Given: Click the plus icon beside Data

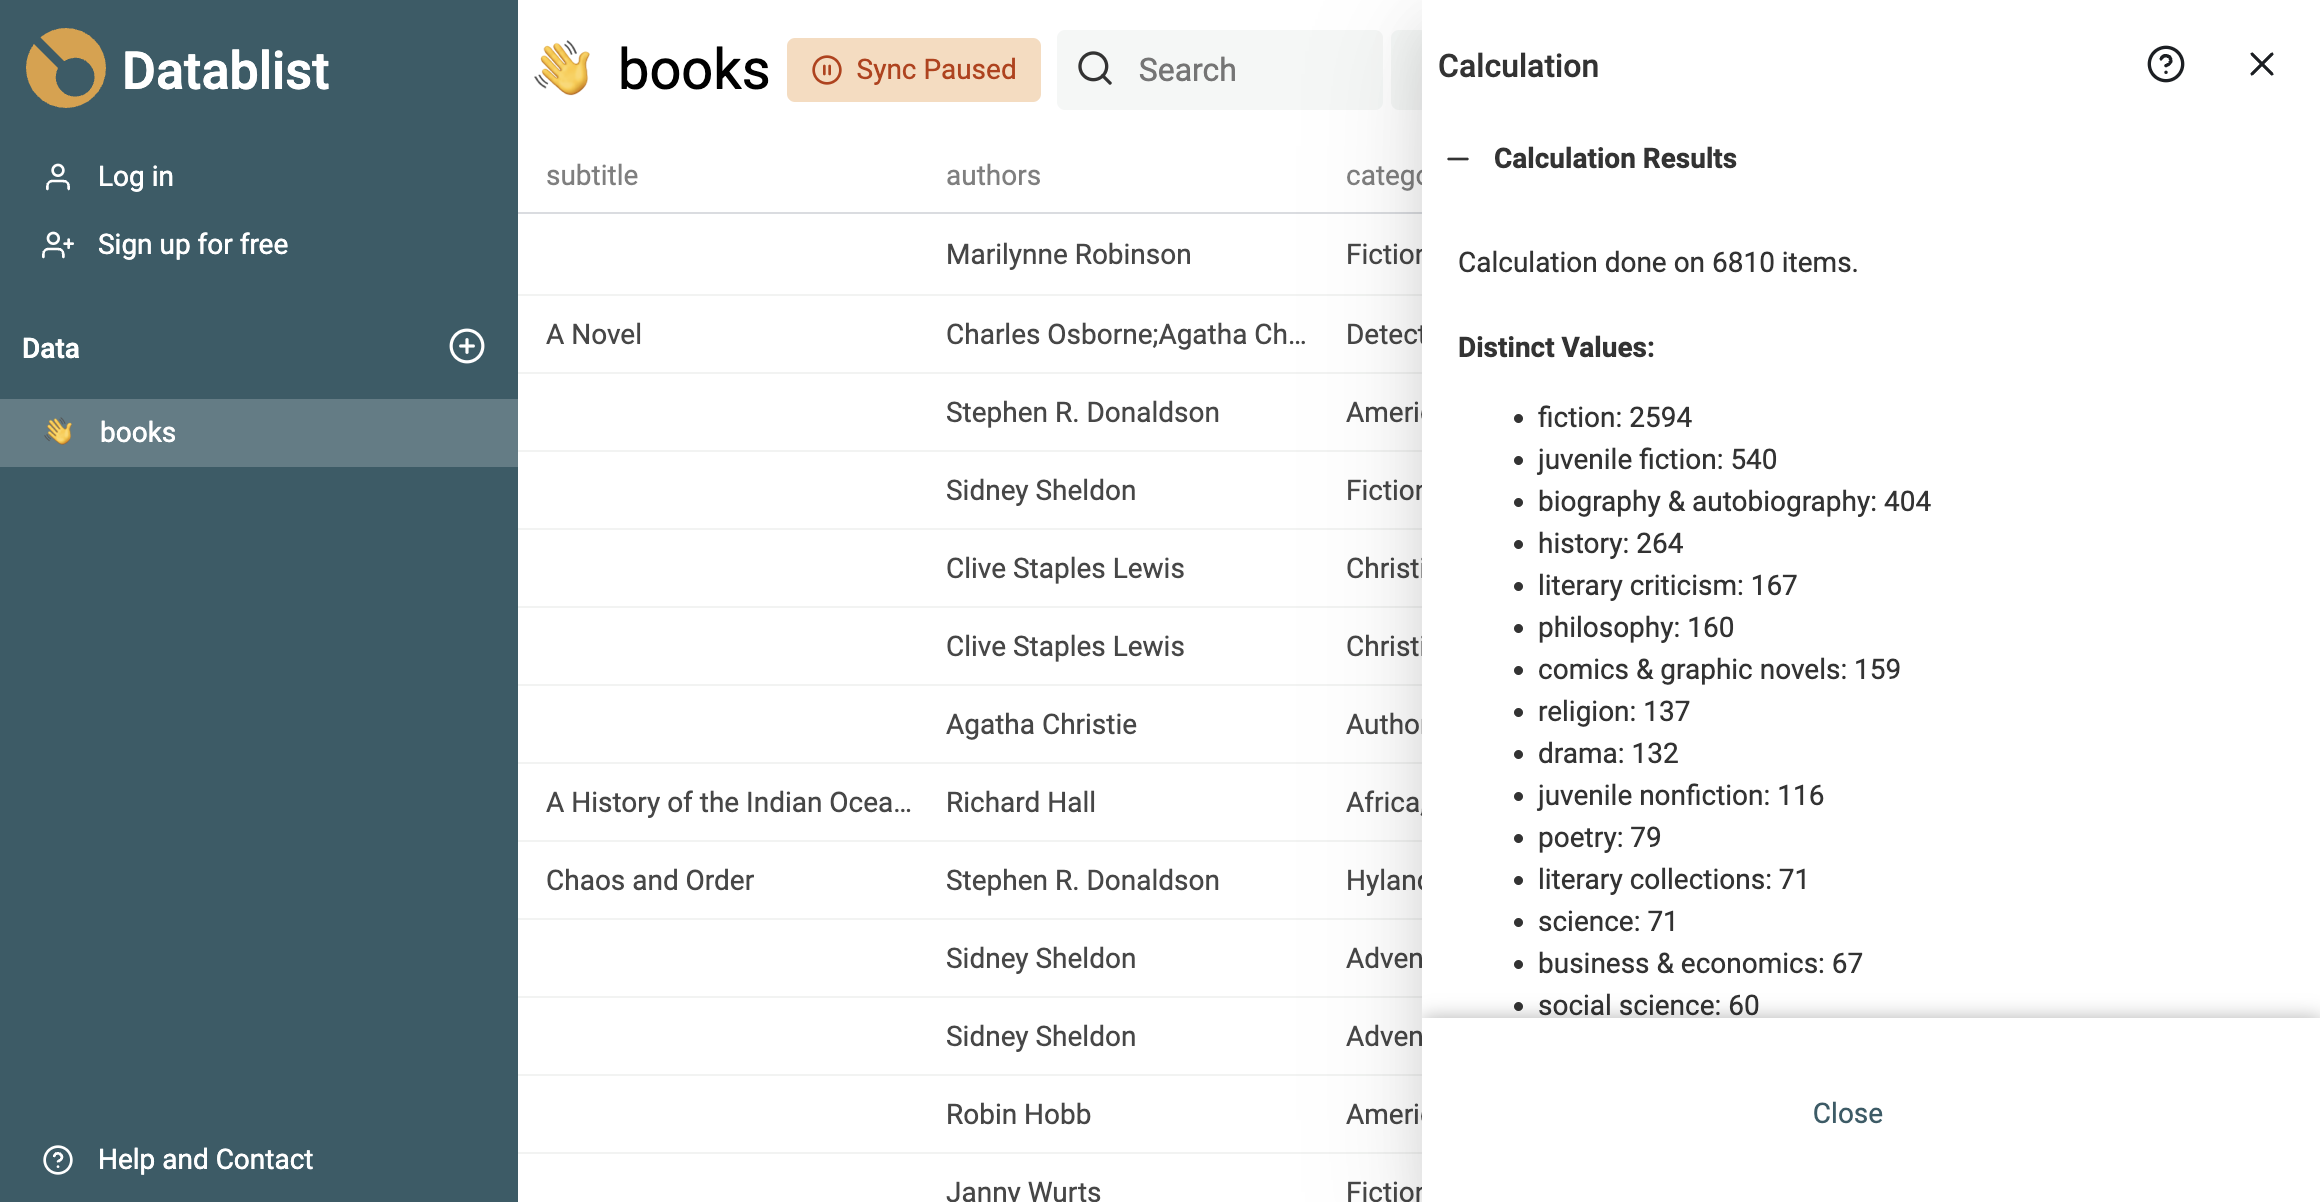Looking at the screenshot, I should coord(466,347).
